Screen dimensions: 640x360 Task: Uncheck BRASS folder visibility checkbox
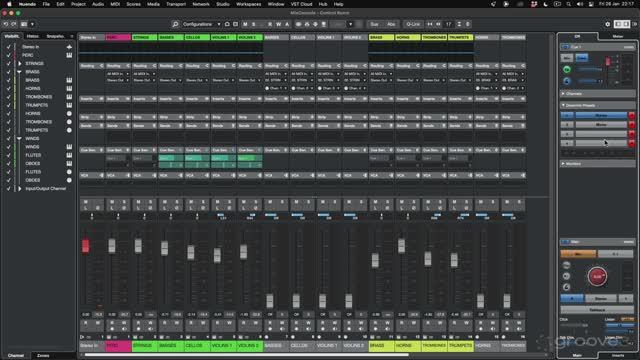click(x=8, y=72)
